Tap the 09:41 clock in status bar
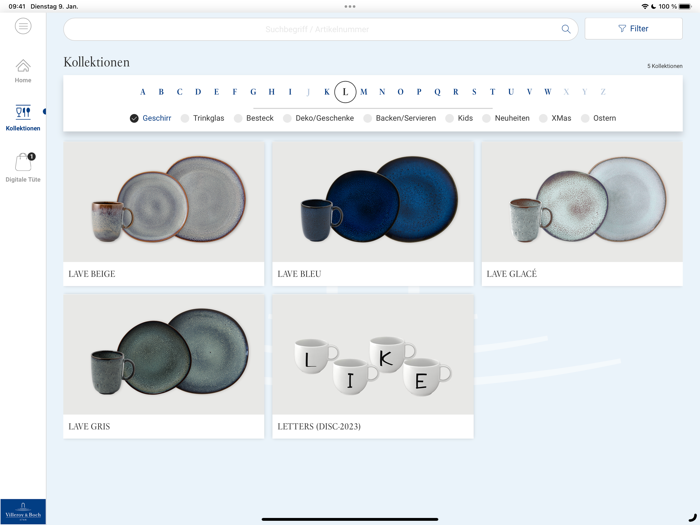Screen dimensions: 700x525 point(17,6)
